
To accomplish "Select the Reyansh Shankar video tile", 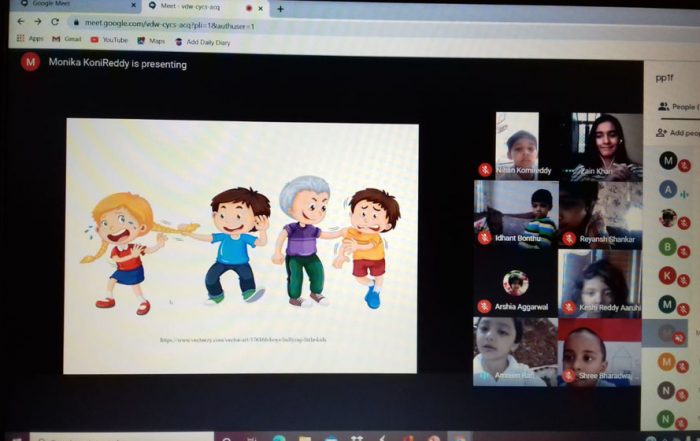I will click(x=601, y=215).
